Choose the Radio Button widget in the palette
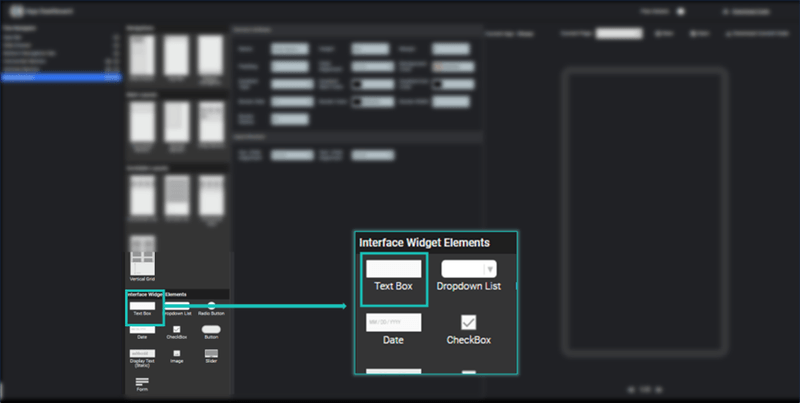 pos(211,306)
